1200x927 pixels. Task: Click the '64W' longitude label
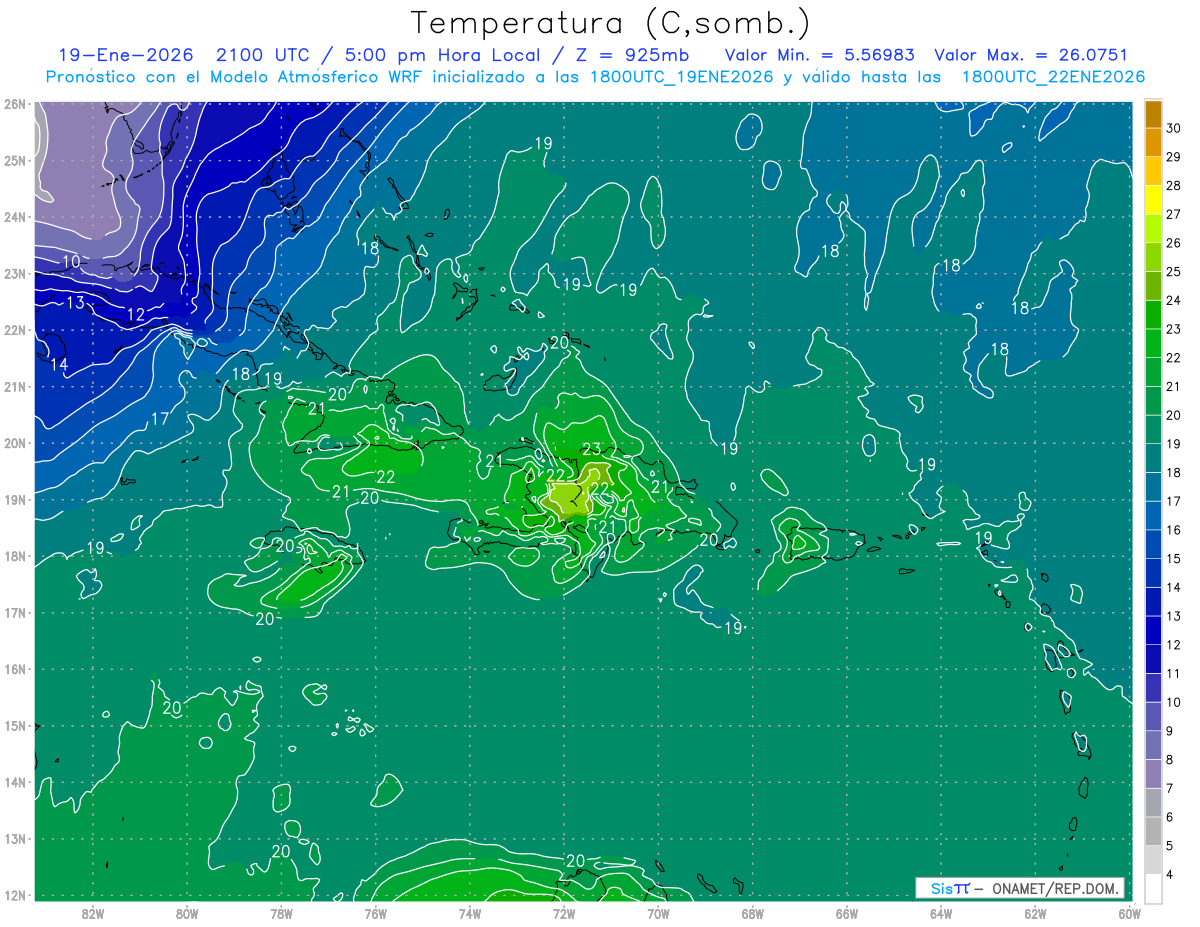pos(941,913)
